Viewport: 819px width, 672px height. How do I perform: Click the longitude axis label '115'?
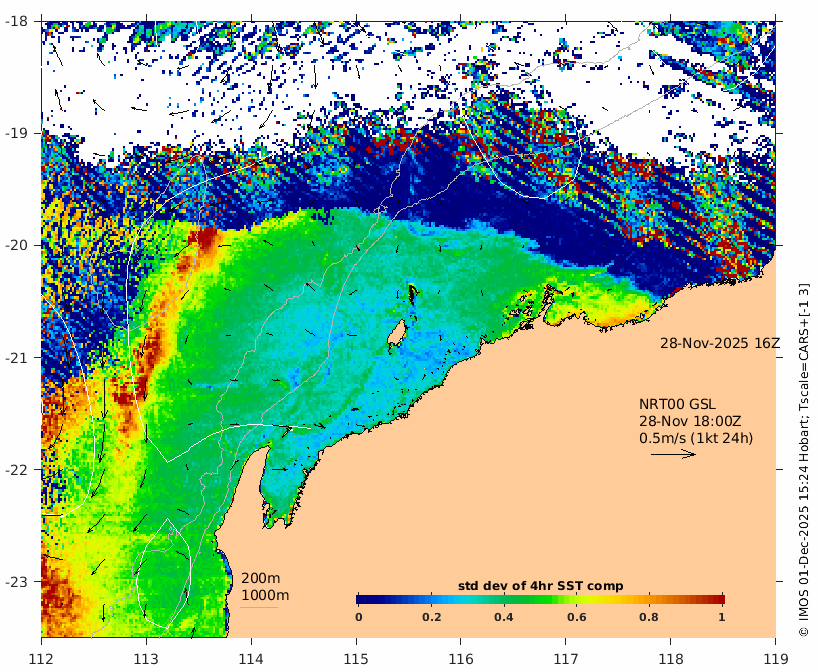click(x=356, y=658)
